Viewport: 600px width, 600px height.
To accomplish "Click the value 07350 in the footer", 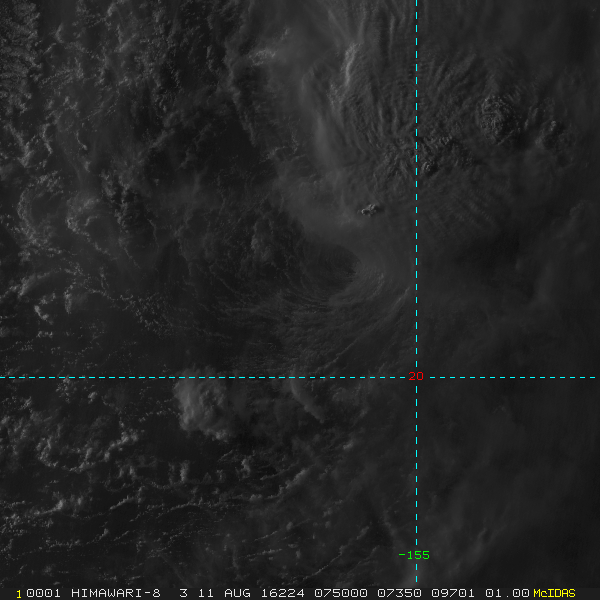I will [399, 593].
